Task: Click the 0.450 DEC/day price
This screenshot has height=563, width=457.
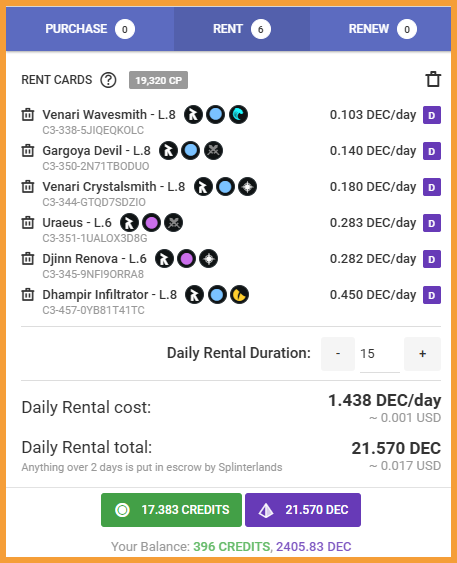Action: tap(373, 295)
